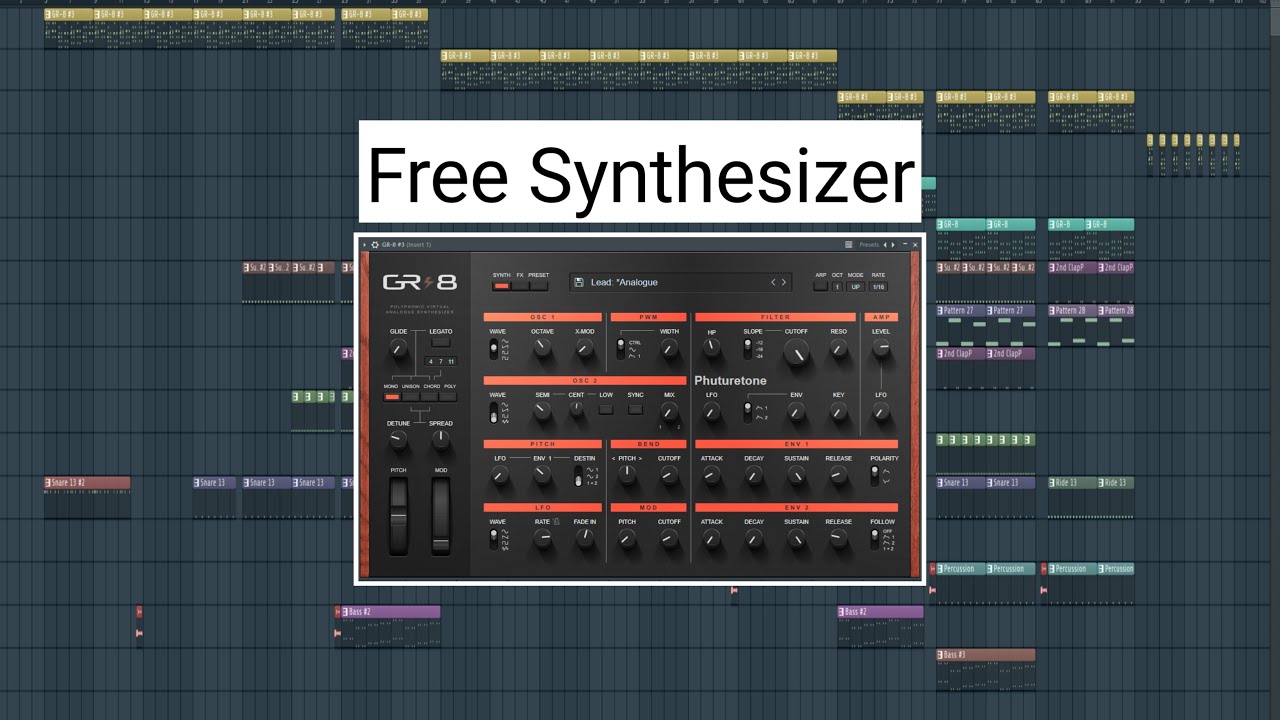Select POLY voice mode

click(x=448, y=397)
